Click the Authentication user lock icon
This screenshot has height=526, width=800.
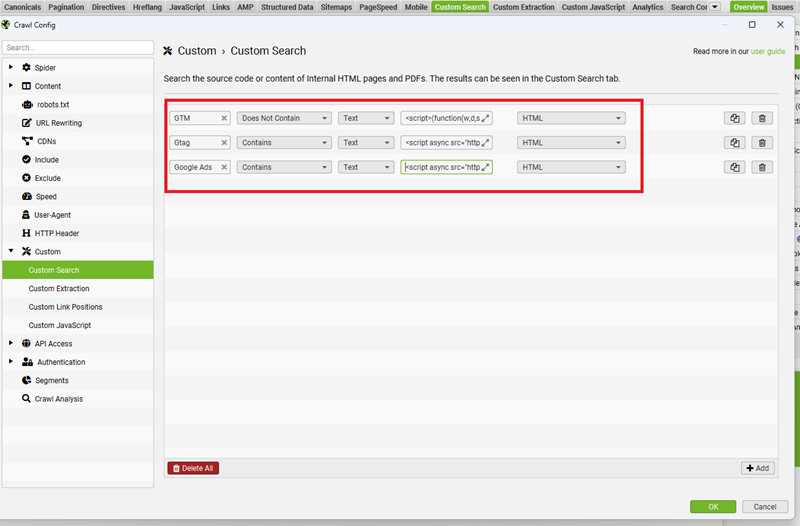coord(27,362)
